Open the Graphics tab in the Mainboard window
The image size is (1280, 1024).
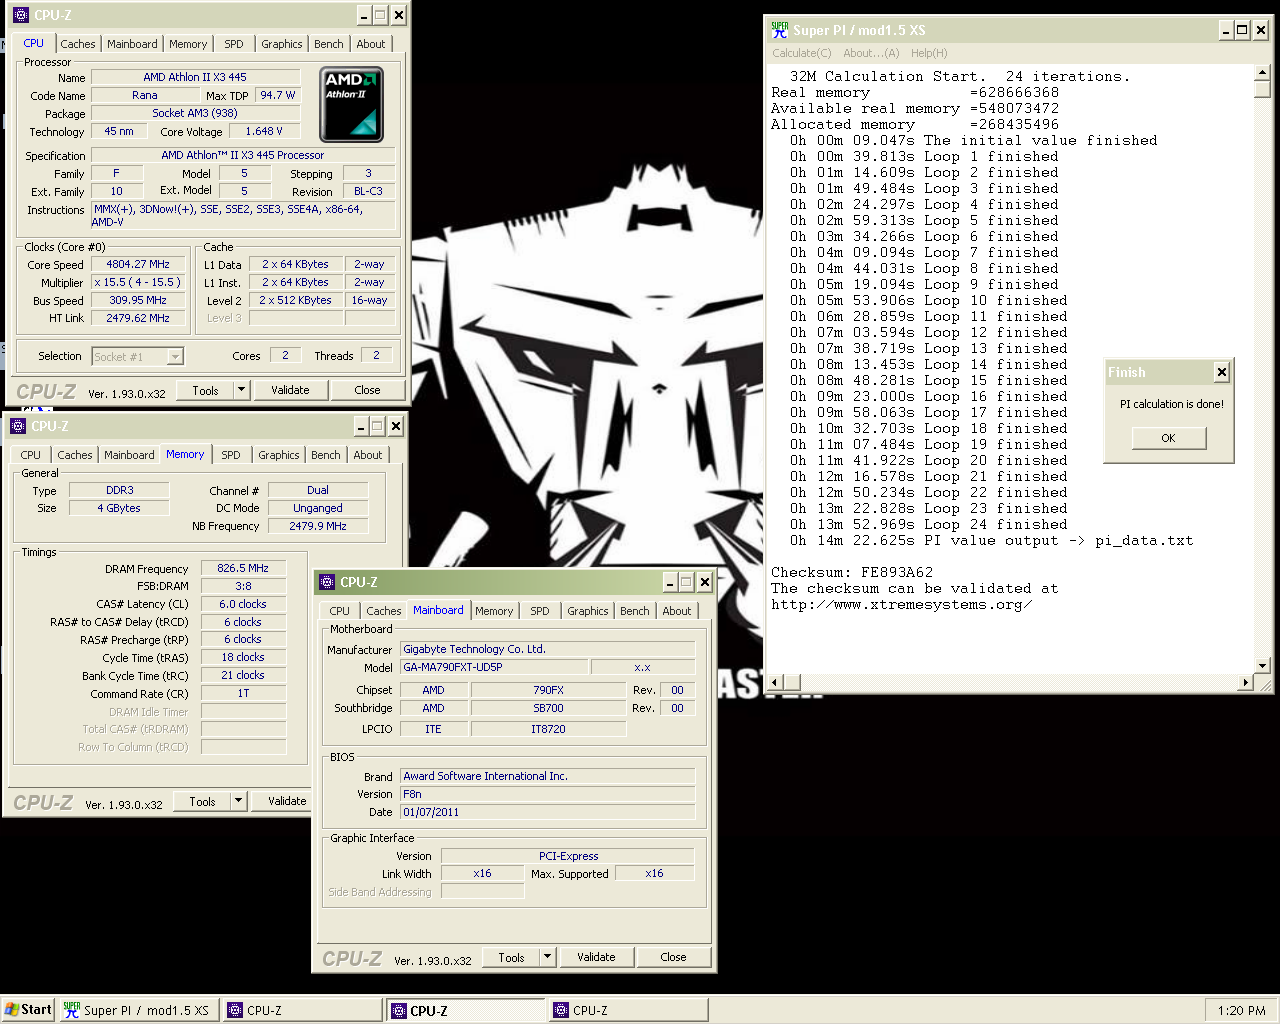[x=588, y=611]
